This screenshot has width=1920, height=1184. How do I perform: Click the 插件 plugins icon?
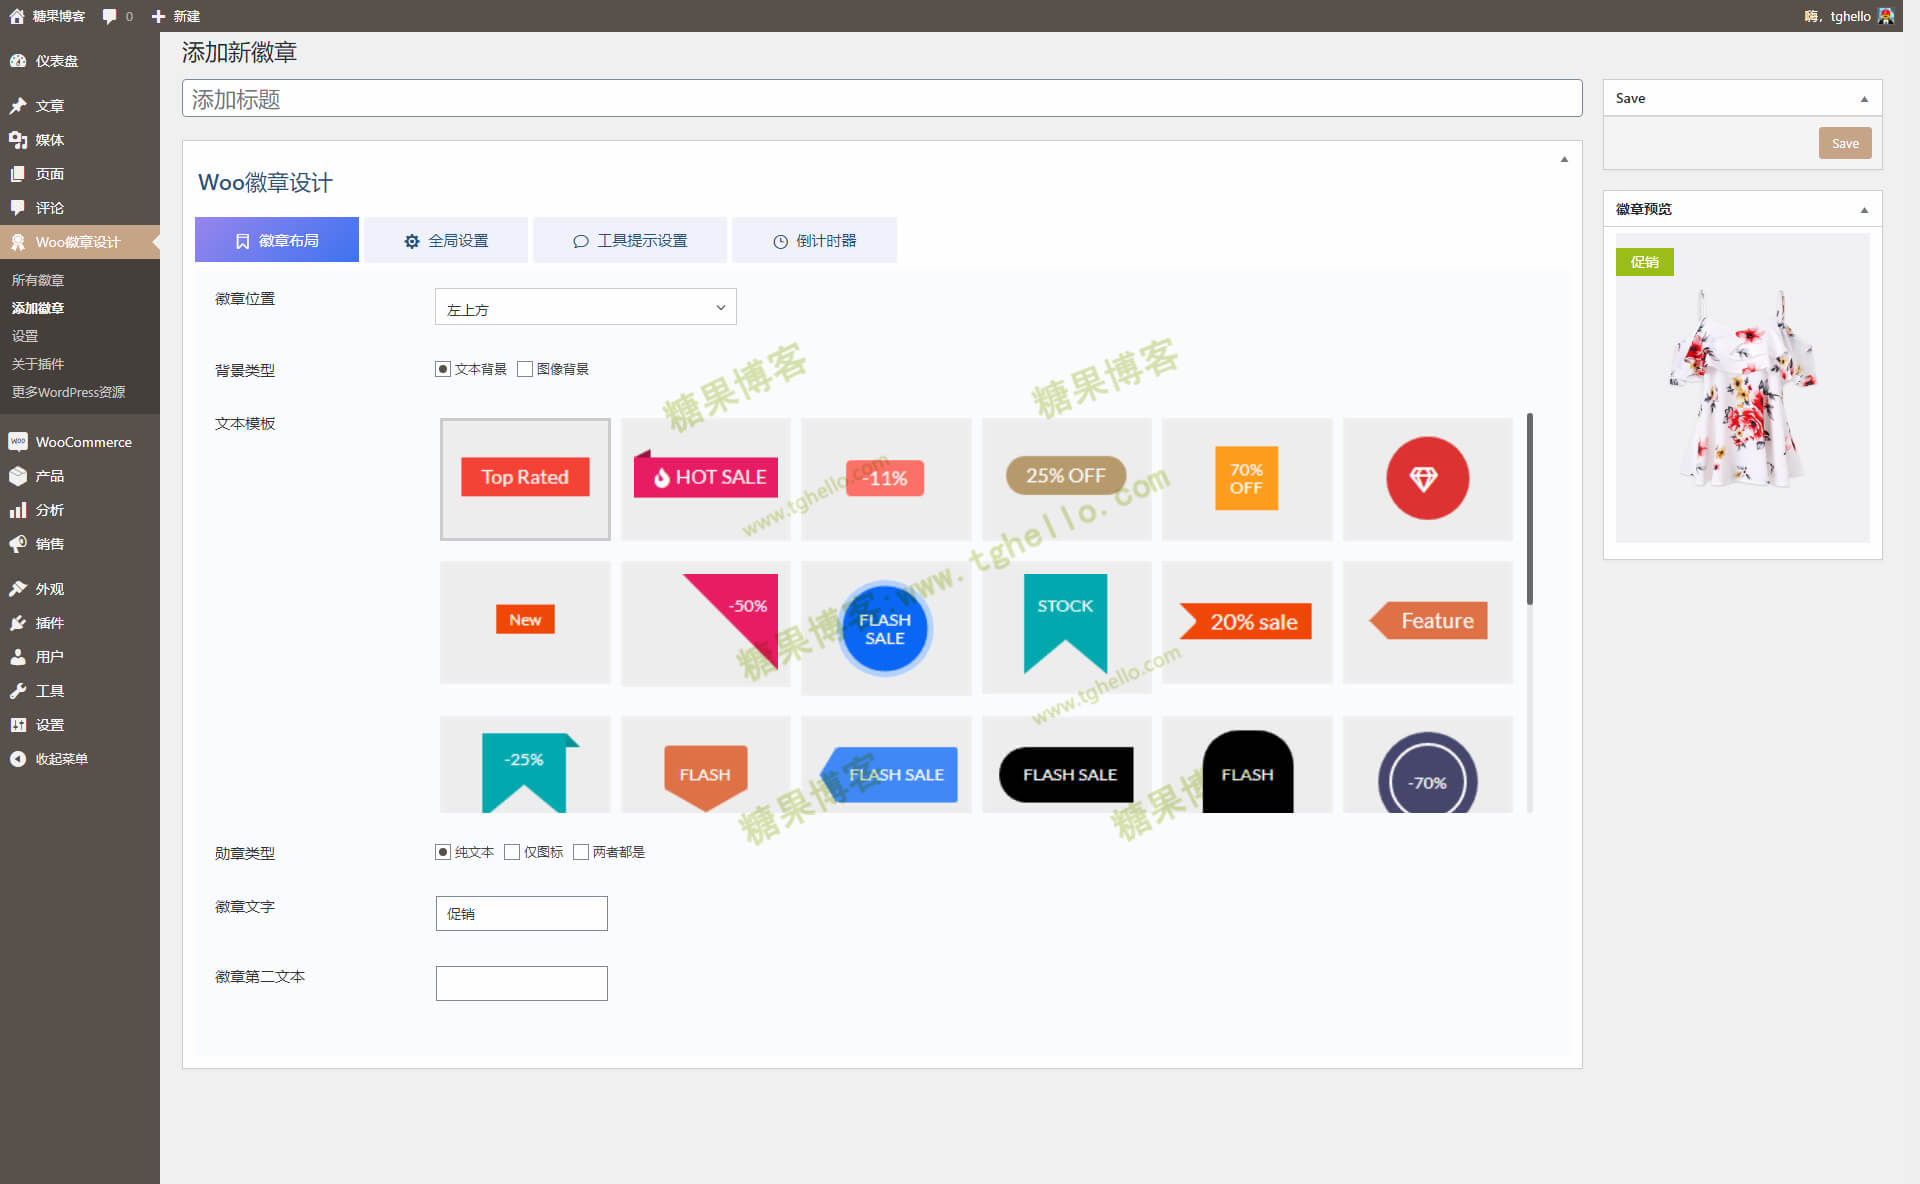click(x=19, y=621)
